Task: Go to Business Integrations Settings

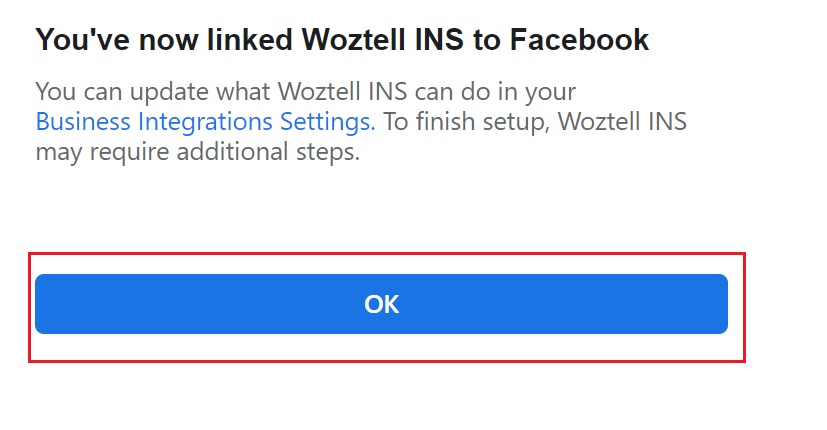Action: pyautogui.click(x=205, y=123)
